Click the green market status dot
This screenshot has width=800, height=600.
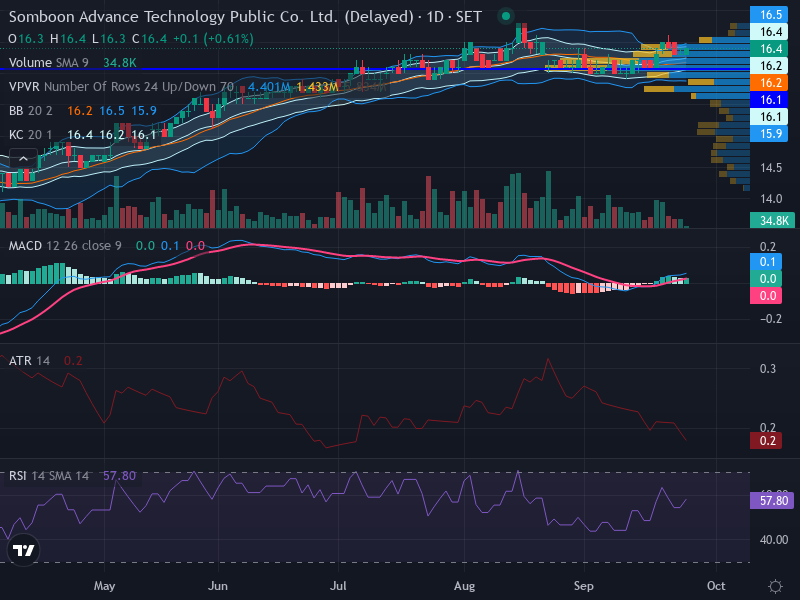point(506,16)
